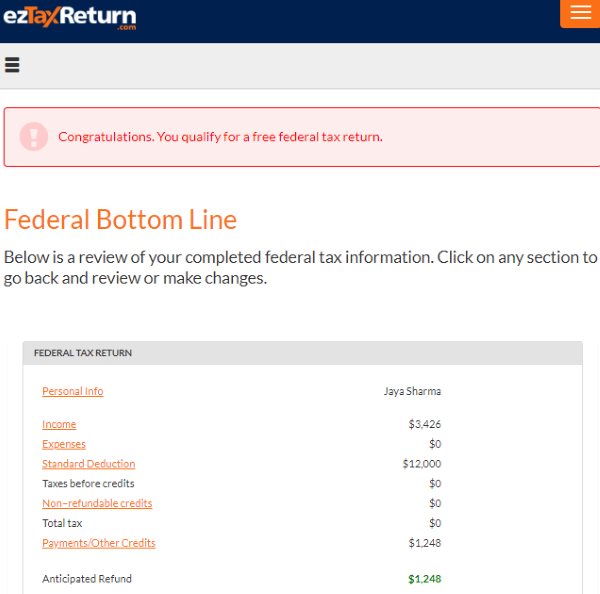The height and width of the screenshot is (594, 600).
Task: Click the ezTaxReturn logo
Action: click(70, 17)
